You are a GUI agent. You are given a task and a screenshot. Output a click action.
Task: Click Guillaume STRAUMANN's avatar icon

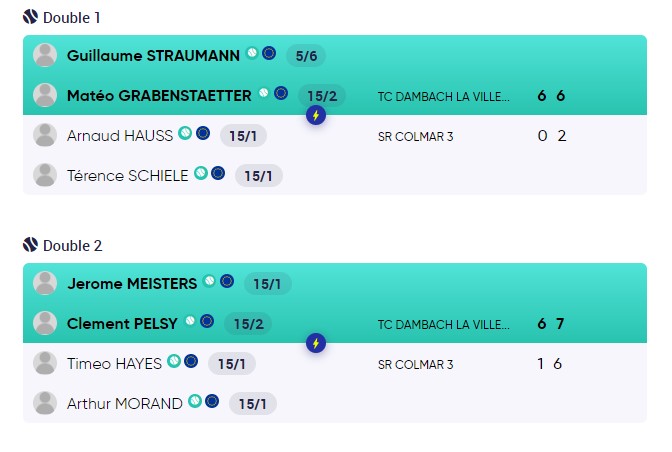click(45, 55)
